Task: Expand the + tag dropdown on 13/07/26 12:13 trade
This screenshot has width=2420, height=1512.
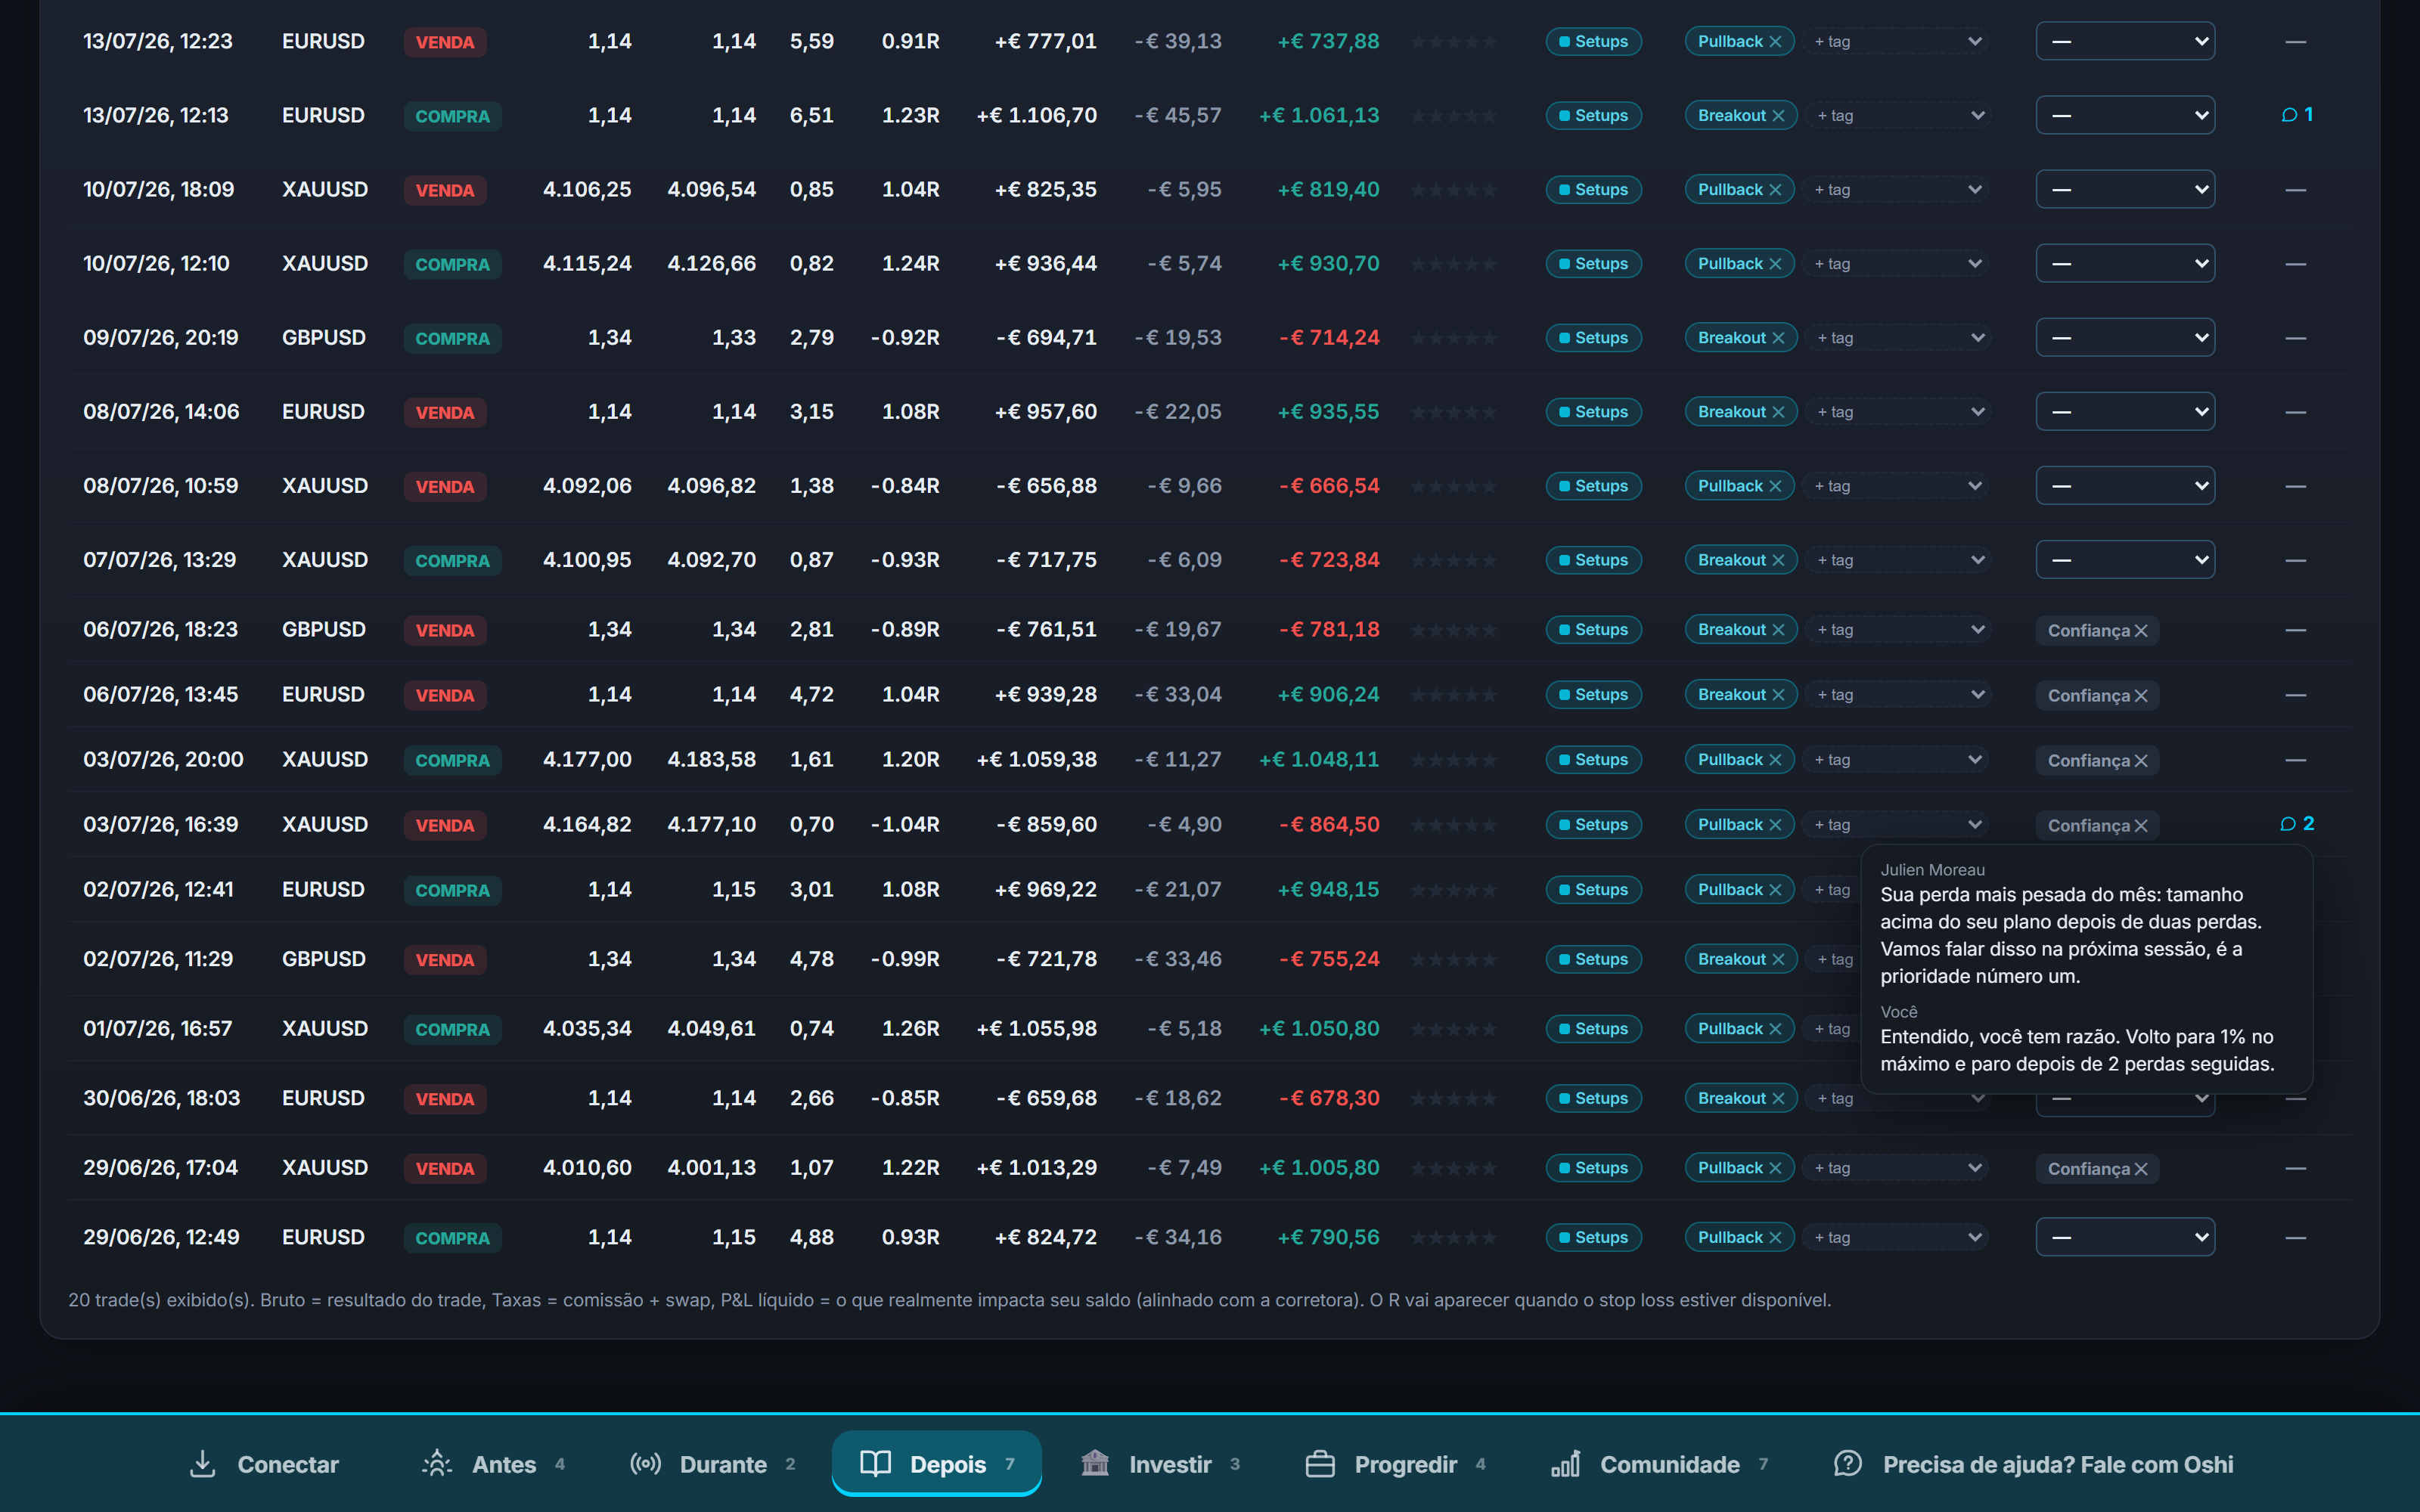Action: [1900, 116]
